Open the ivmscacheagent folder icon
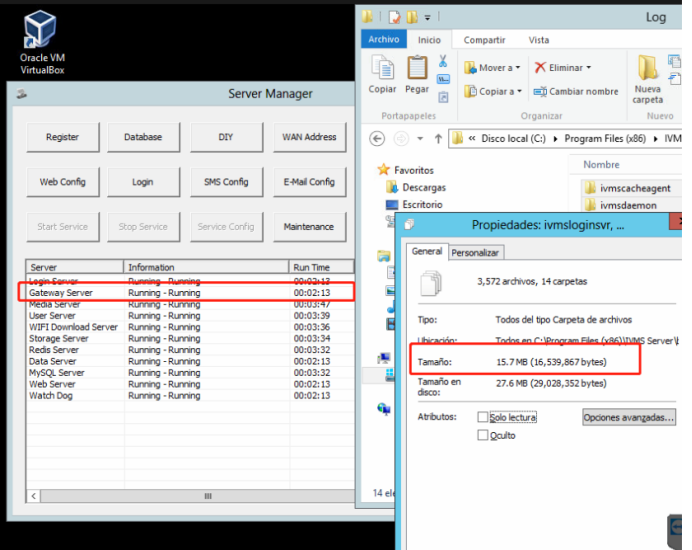692x550 pixels. tap(590, 188)
